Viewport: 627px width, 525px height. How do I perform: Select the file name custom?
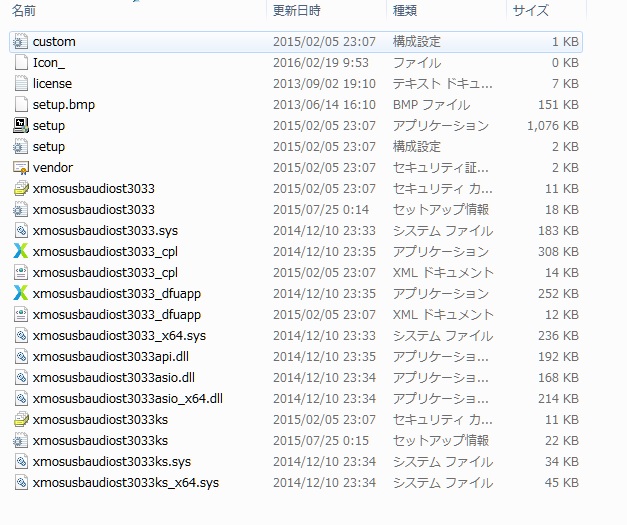(54, 42)
